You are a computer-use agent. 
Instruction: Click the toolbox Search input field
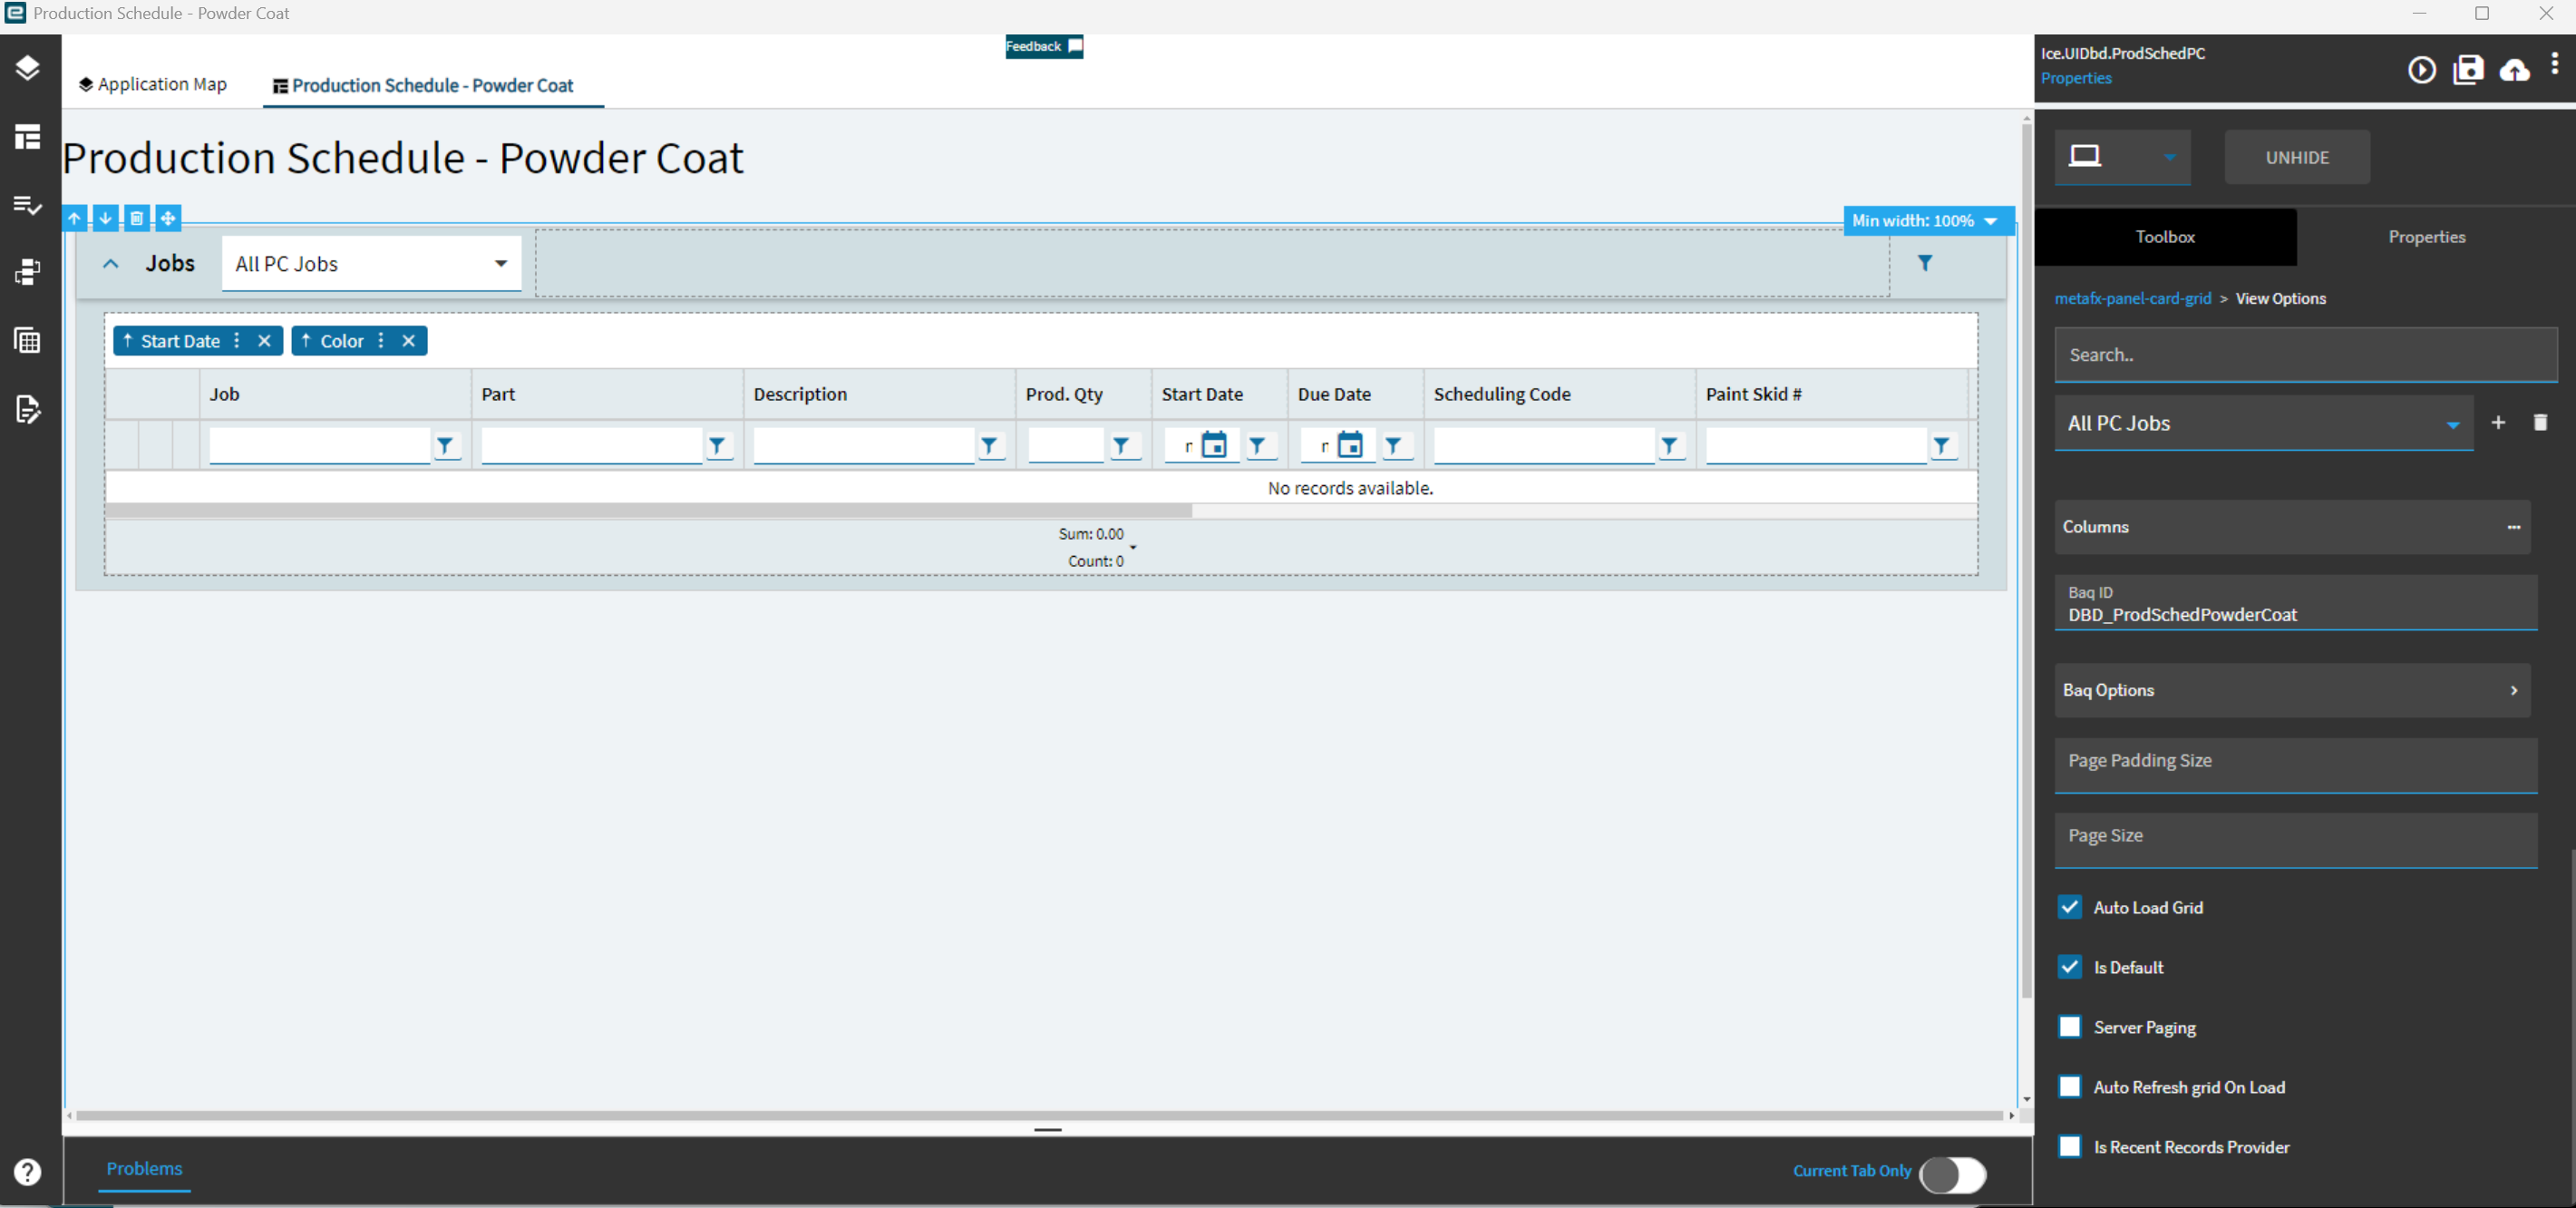coord(2305,355)
